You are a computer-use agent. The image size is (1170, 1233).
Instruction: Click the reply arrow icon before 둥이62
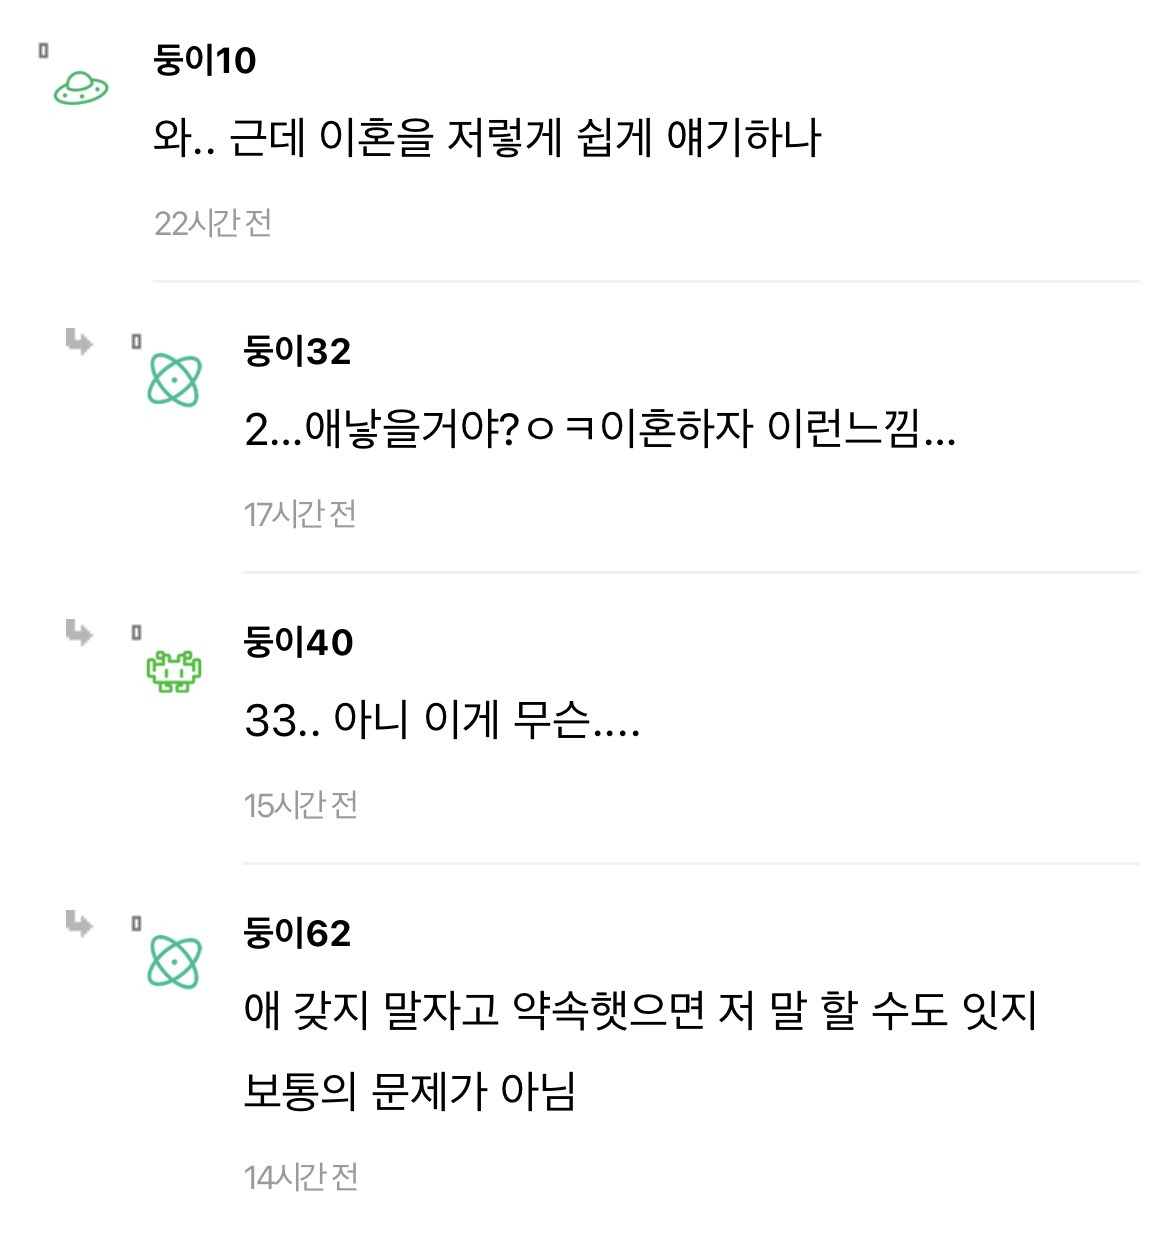coord(79,923)
